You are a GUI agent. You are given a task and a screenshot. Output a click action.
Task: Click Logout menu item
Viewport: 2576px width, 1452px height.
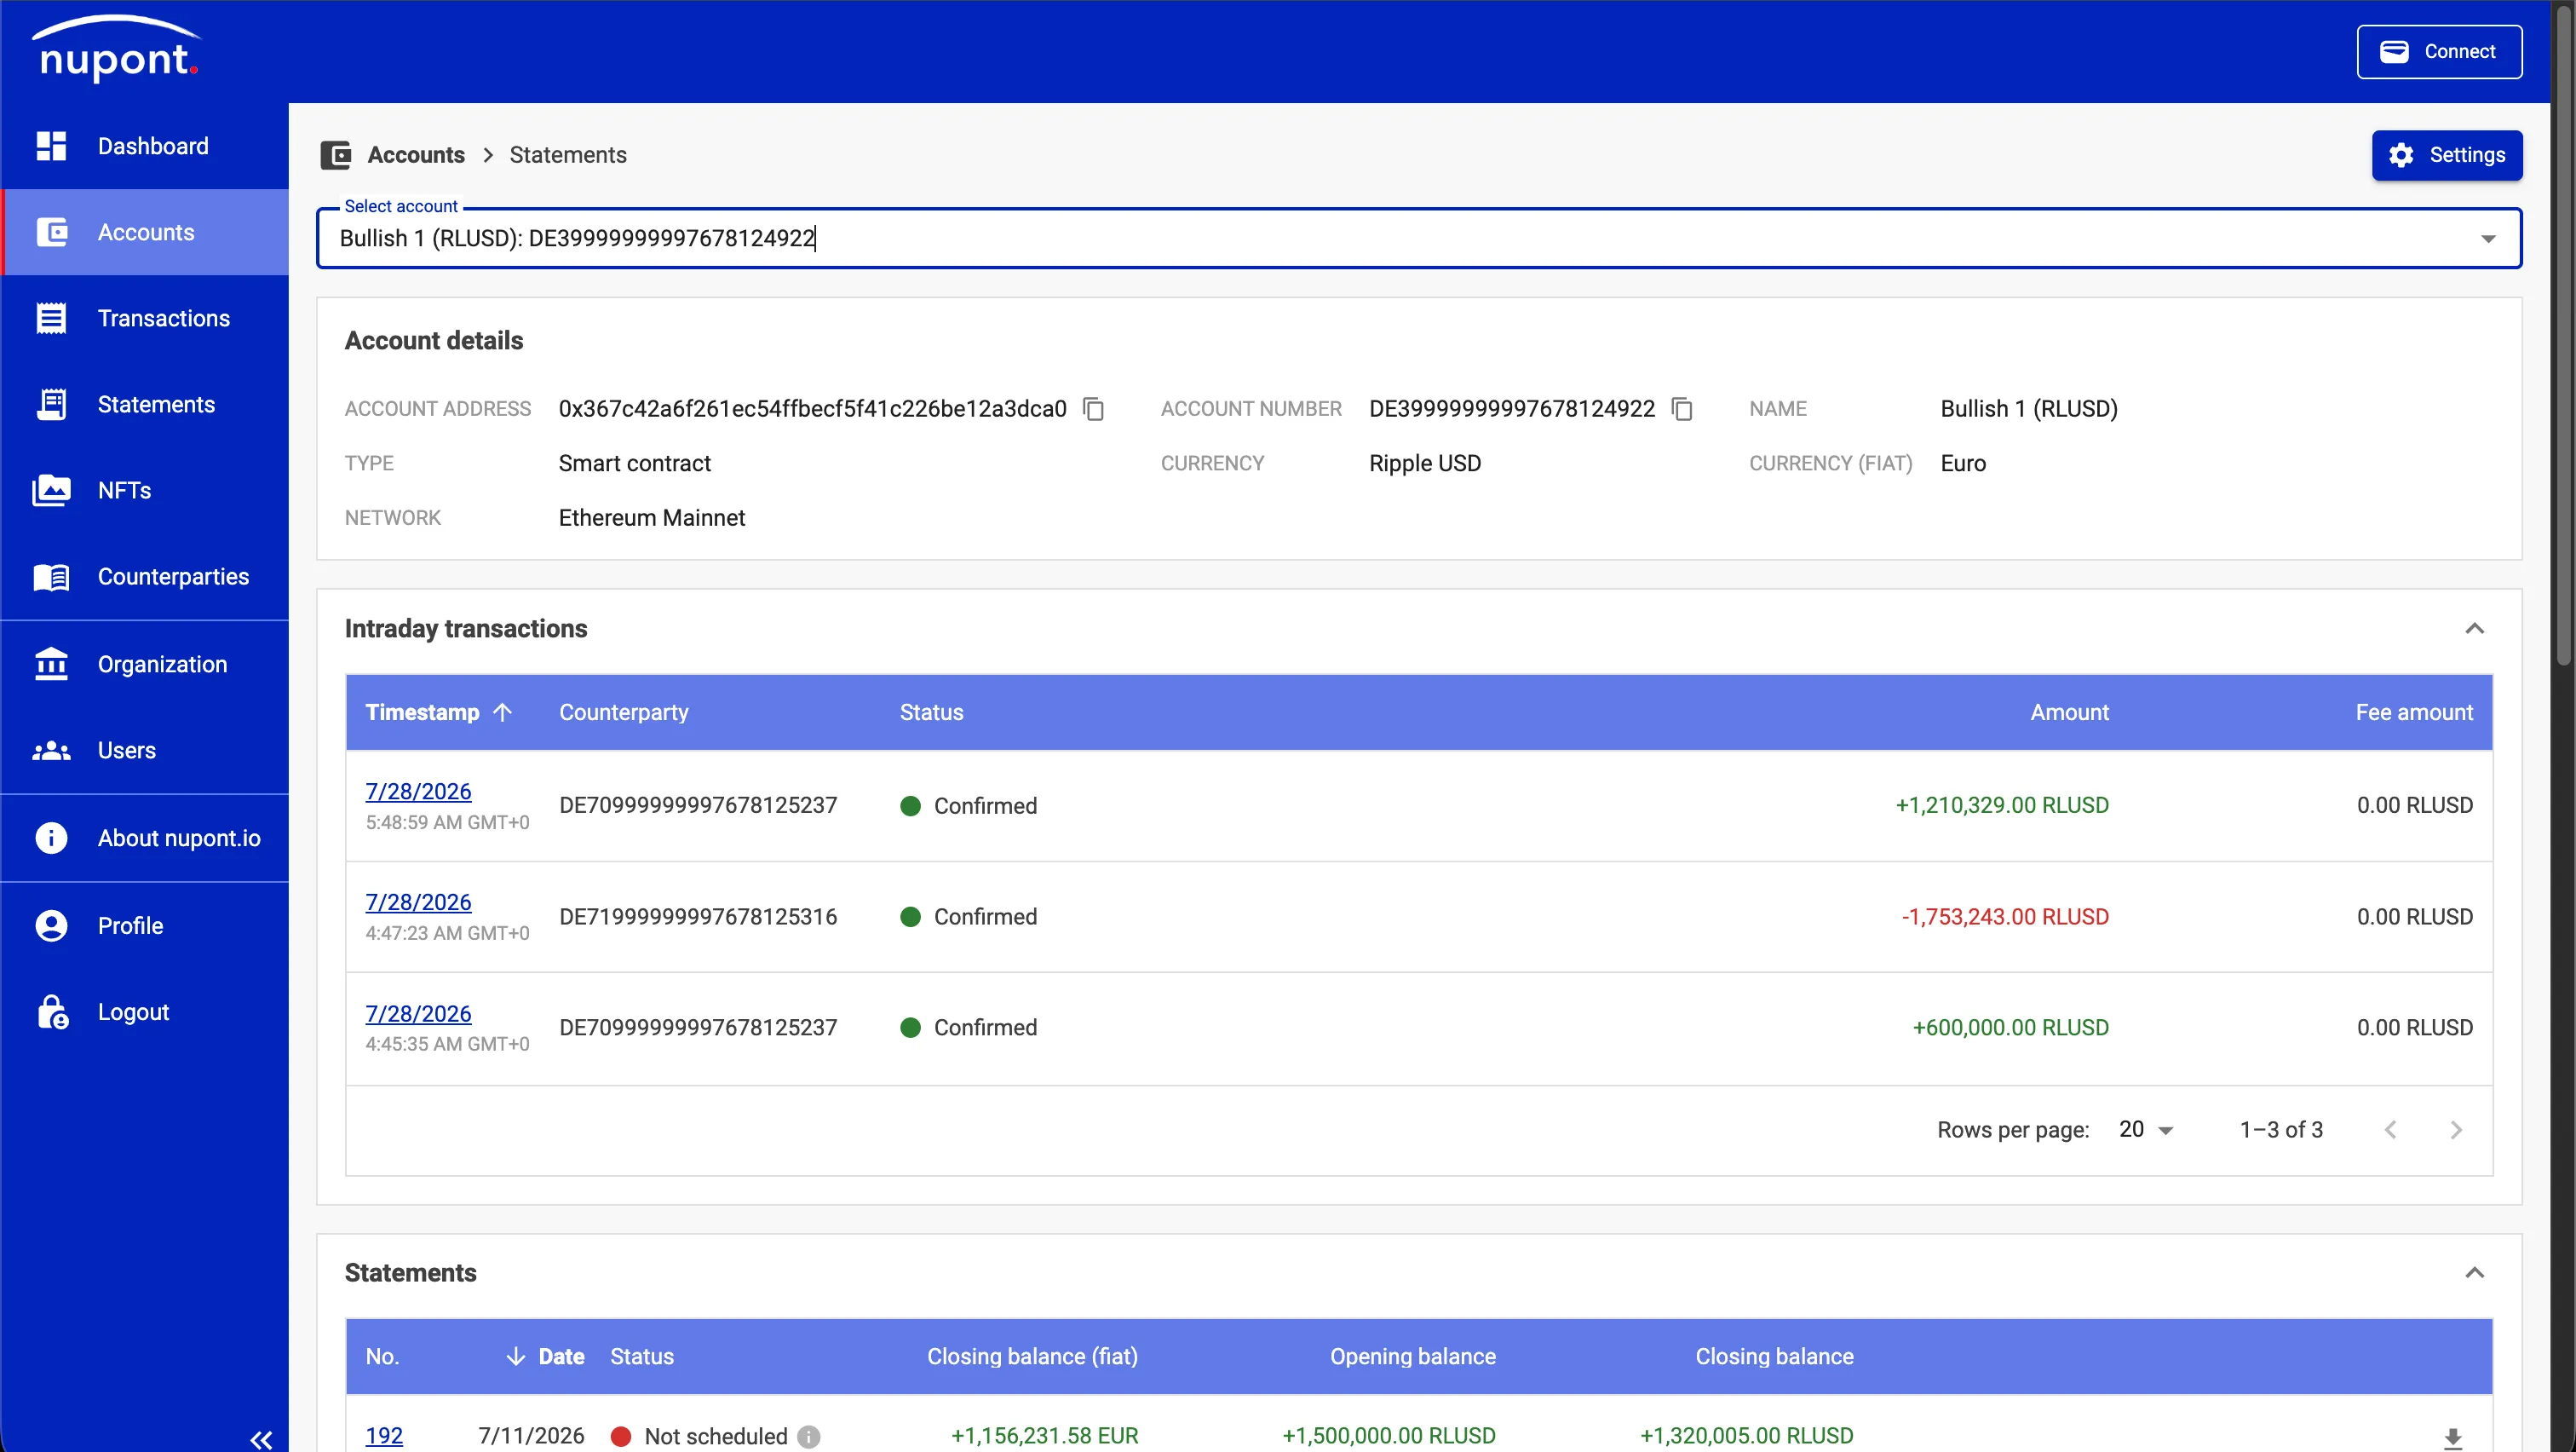pos(145,1012)
